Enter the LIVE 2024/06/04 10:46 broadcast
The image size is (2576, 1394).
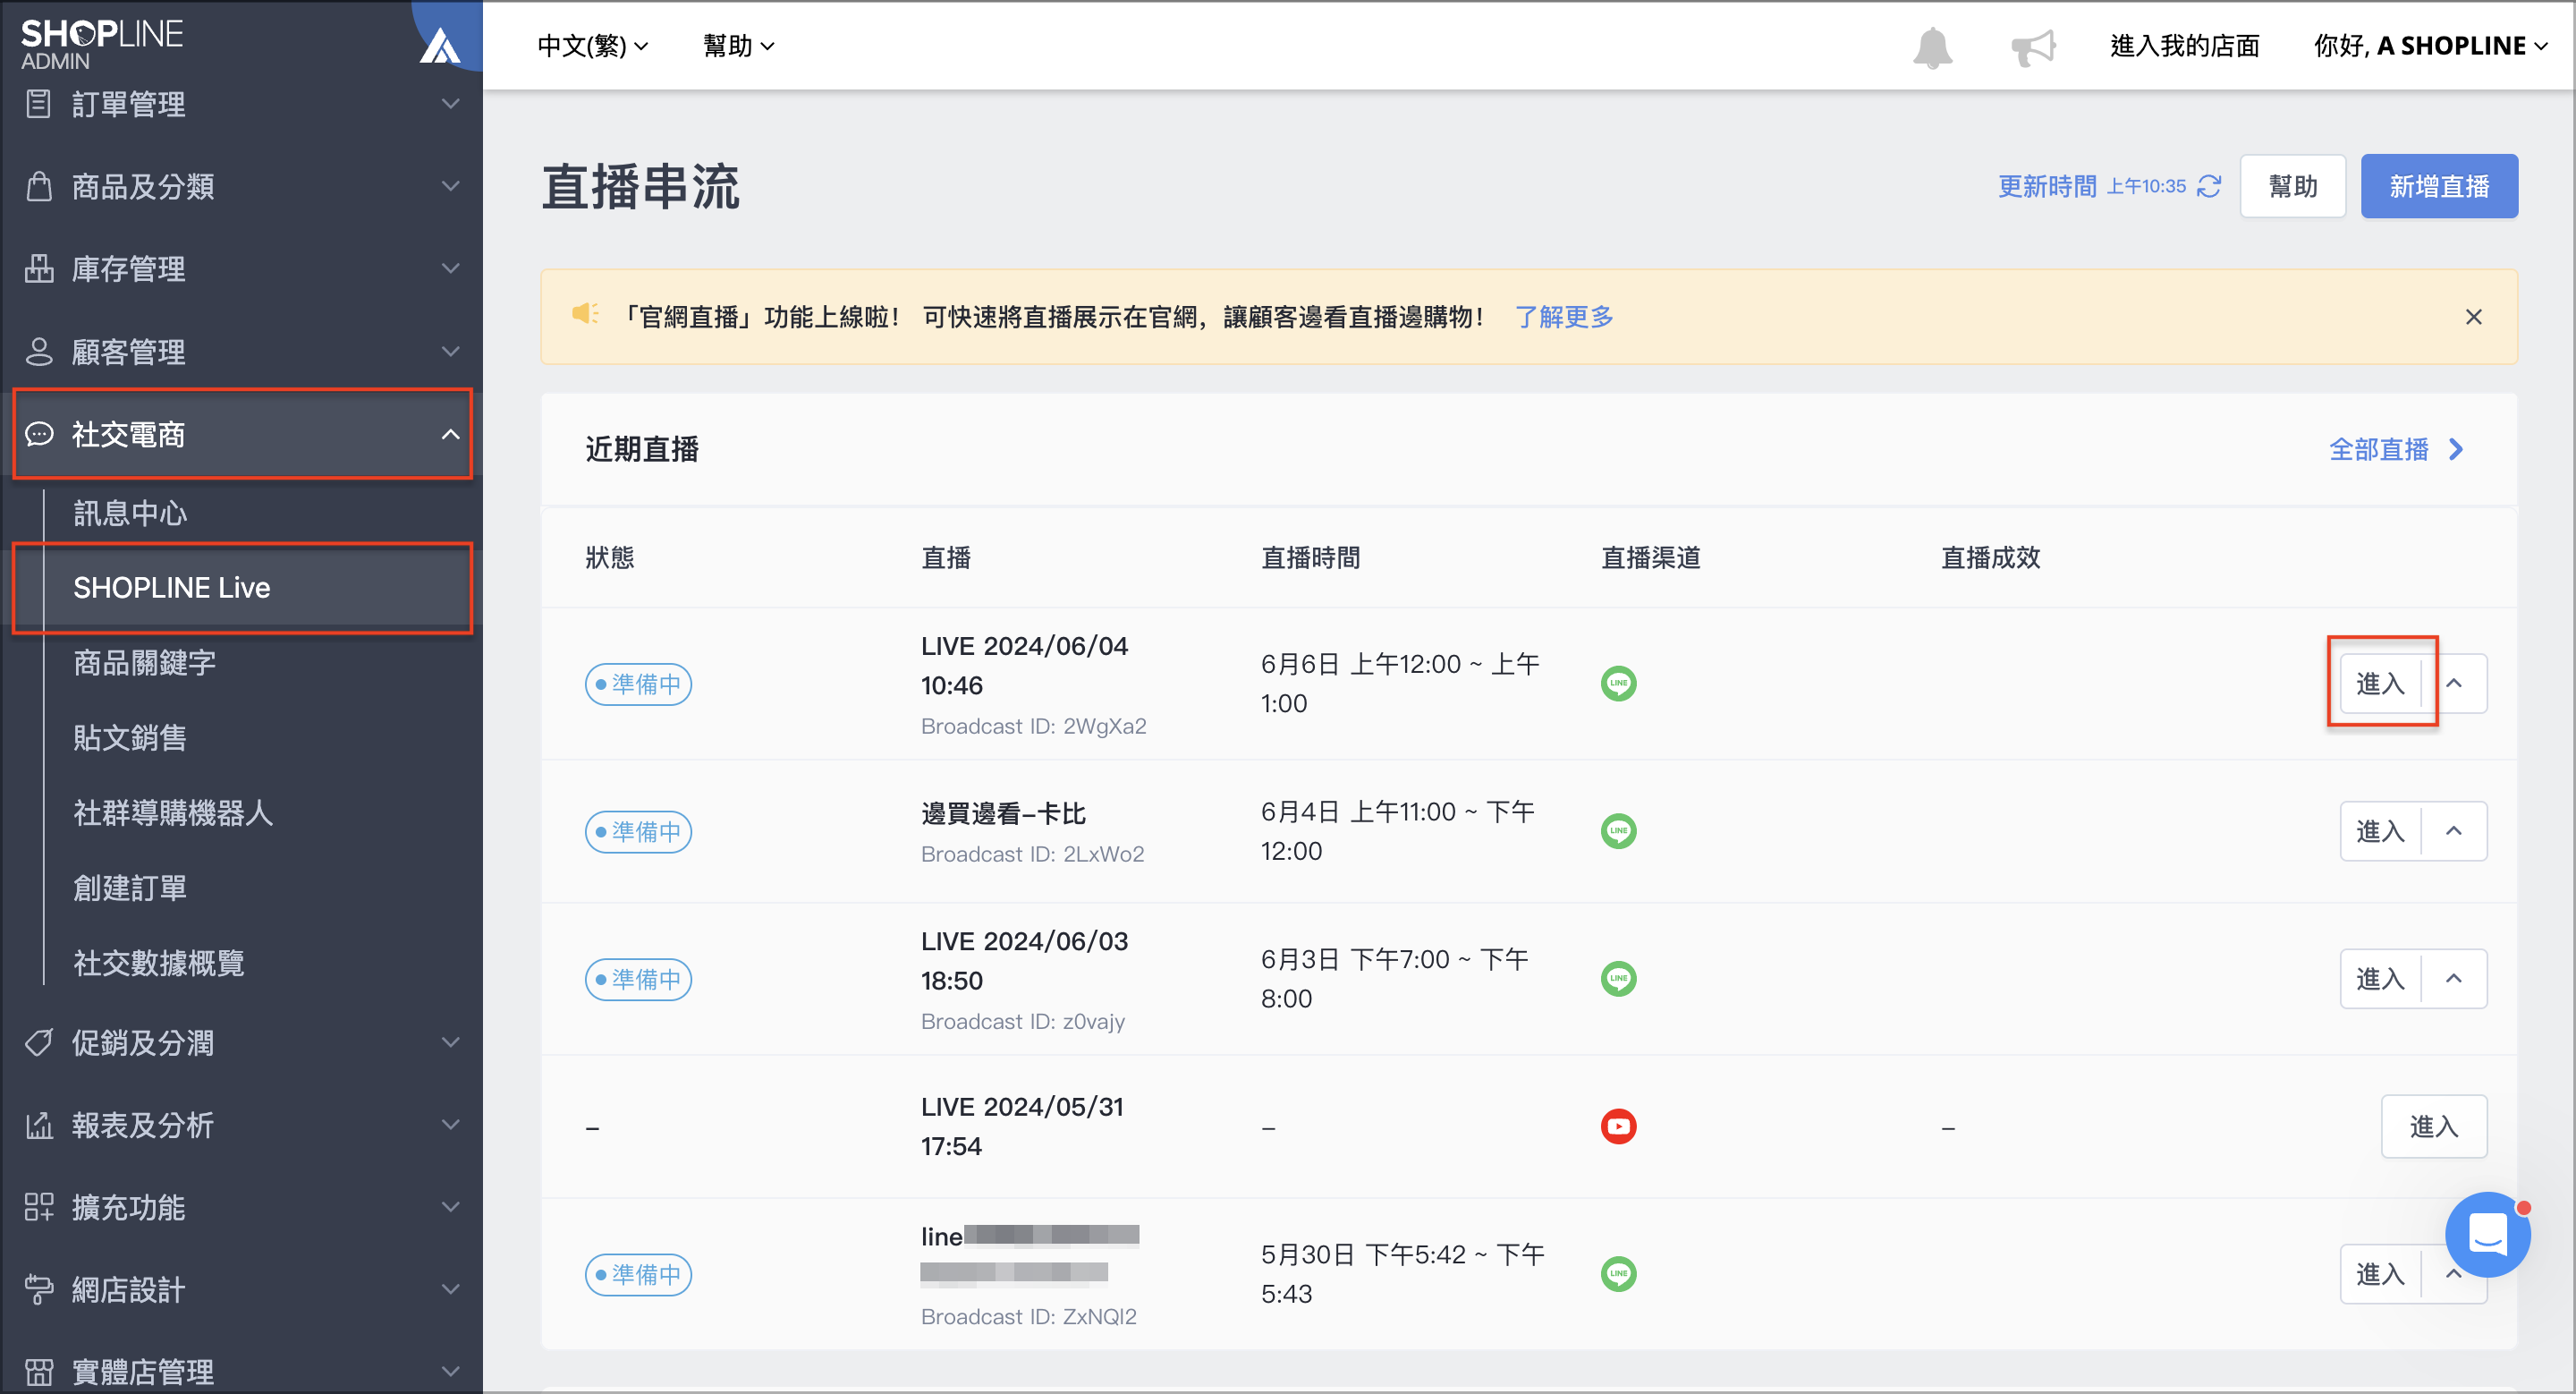[x=2380, y=684]
